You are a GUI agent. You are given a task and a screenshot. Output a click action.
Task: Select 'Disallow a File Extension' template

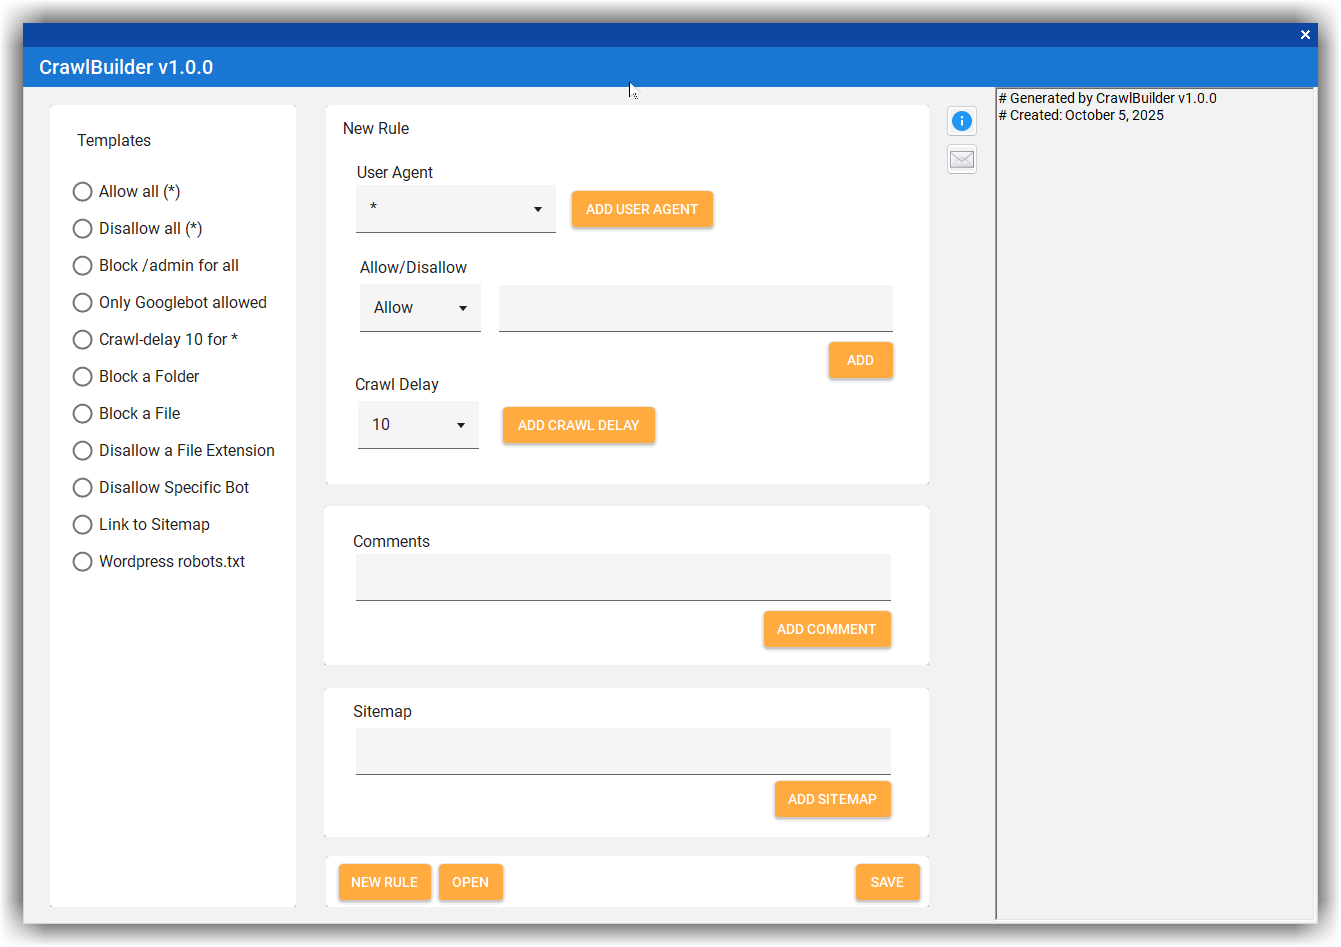pyautogui.click(x=83, y=451)
